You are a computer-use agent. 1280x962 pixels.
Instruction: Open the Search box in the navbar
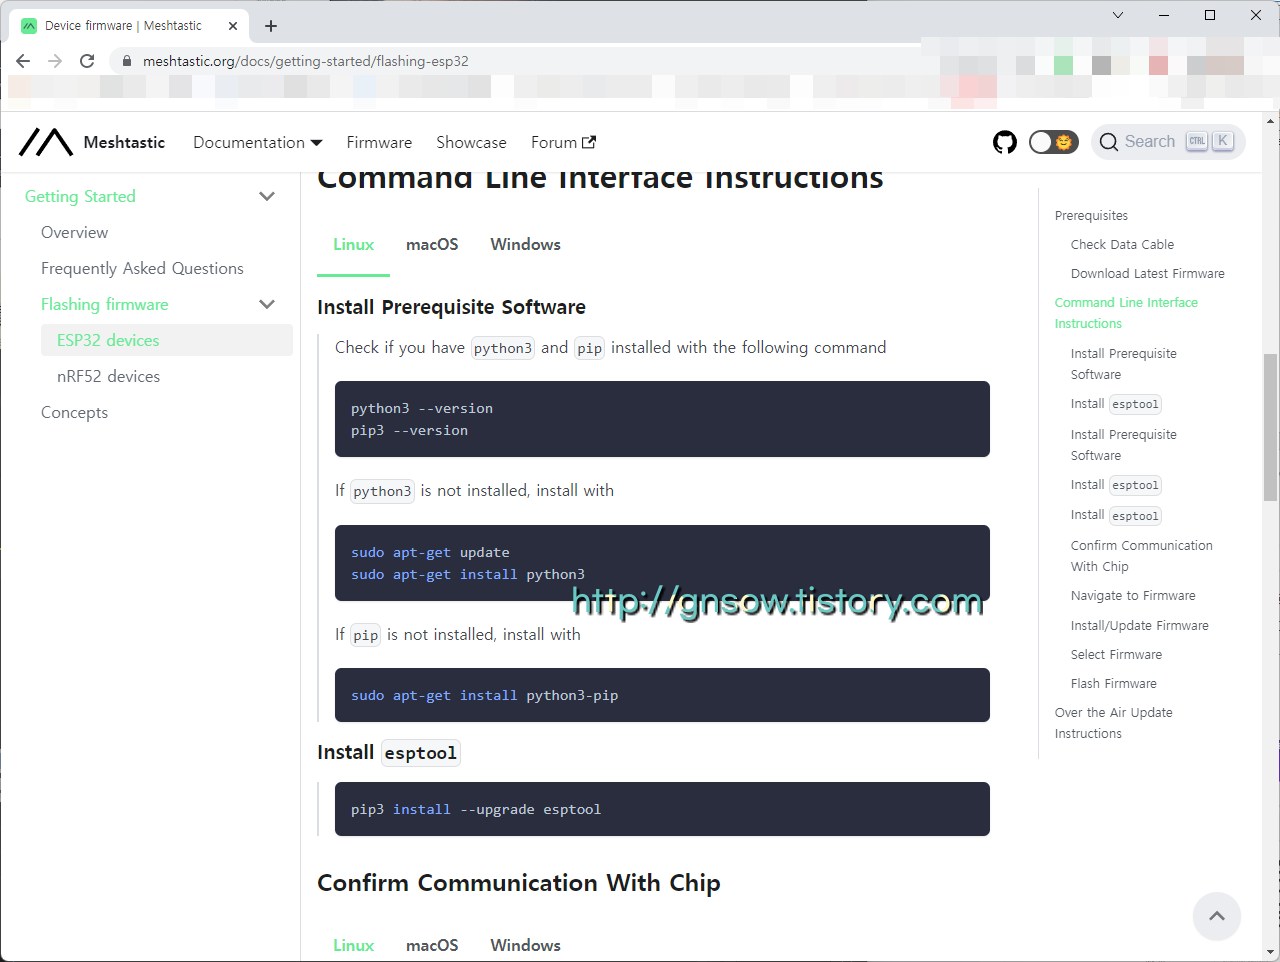(1168, 142)
